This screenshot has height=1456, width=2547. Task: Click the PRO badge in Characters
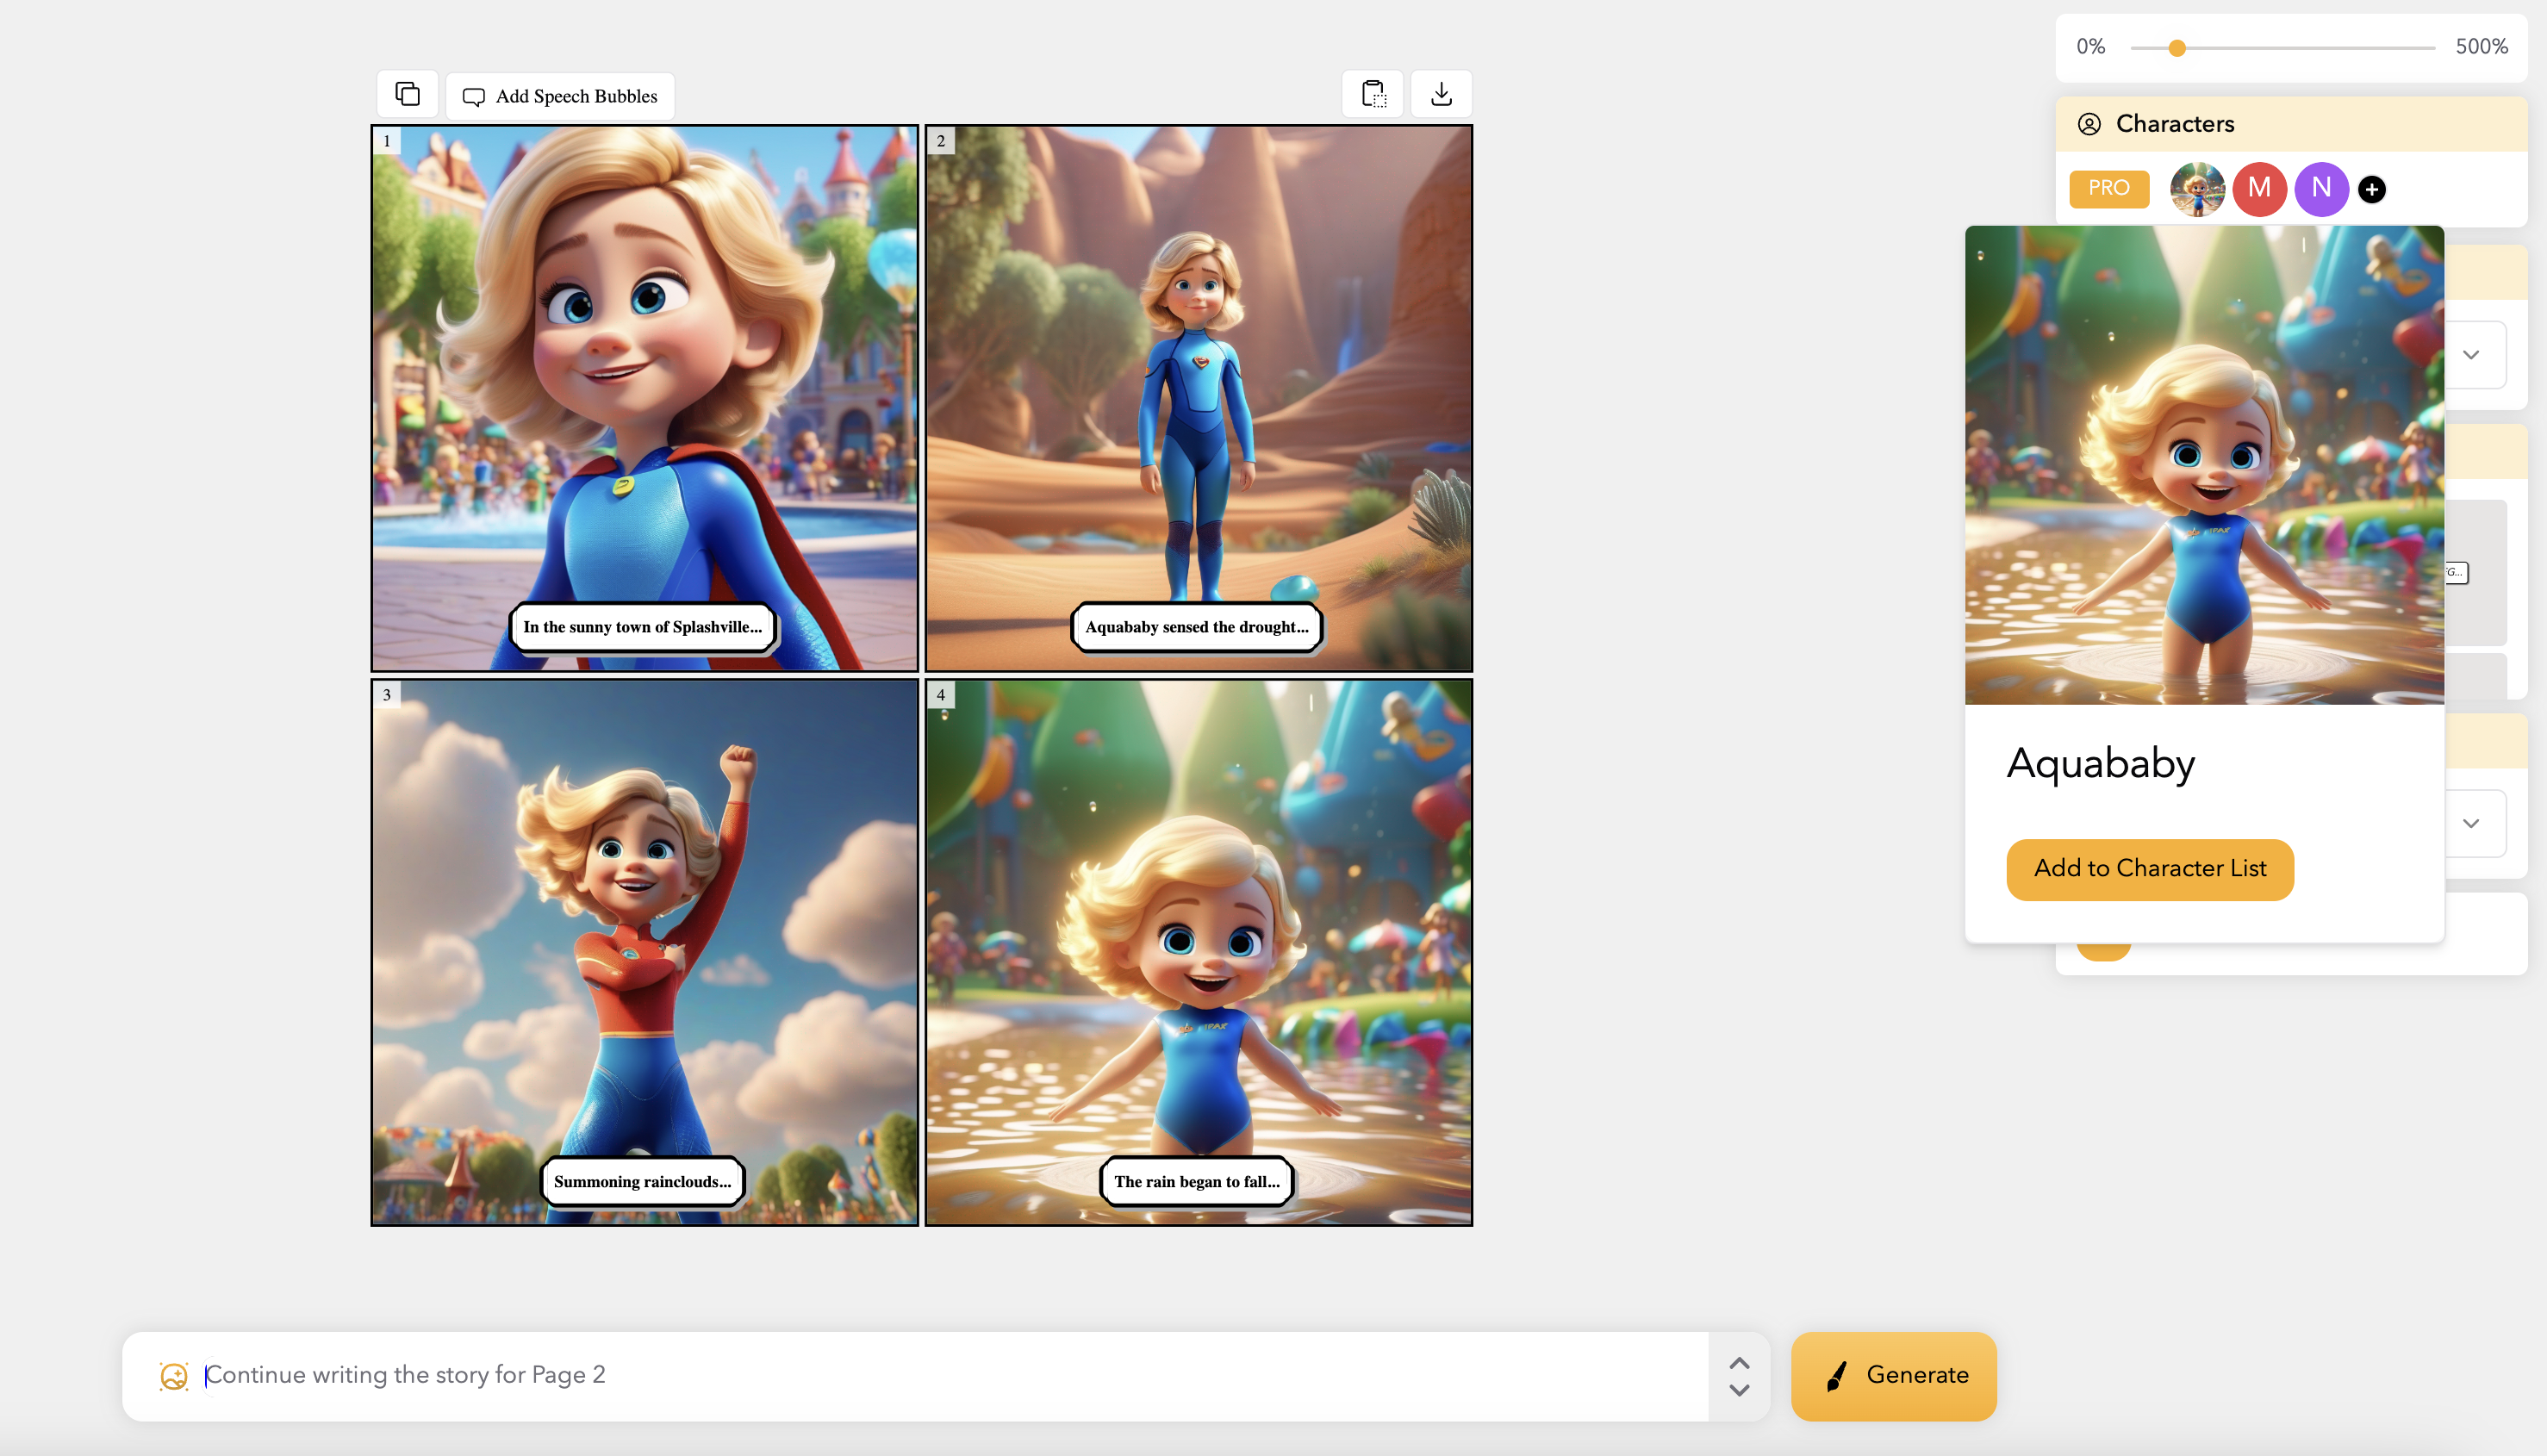pyautogui.click(x=2108, y=188)
